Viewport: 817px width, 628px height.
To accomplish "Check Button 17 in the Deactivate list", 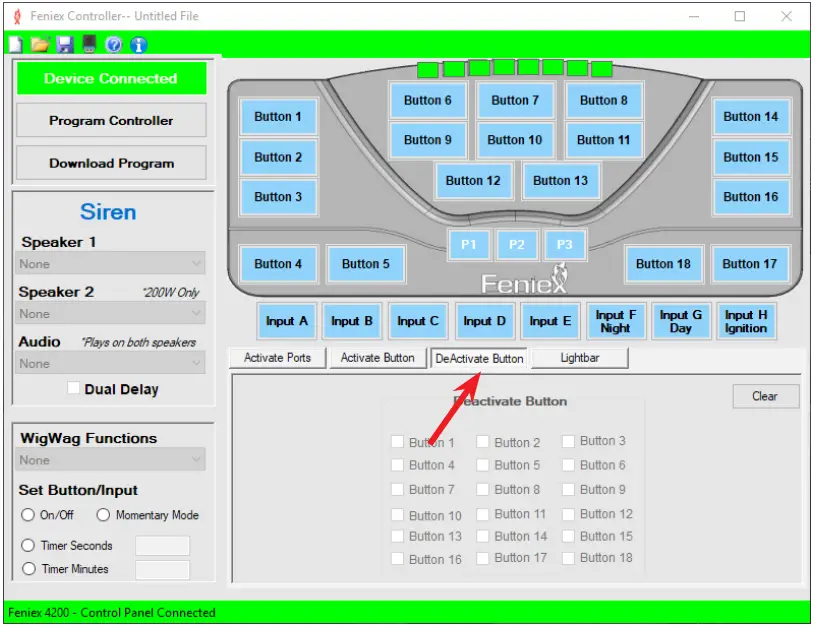I will coord(483,558).
